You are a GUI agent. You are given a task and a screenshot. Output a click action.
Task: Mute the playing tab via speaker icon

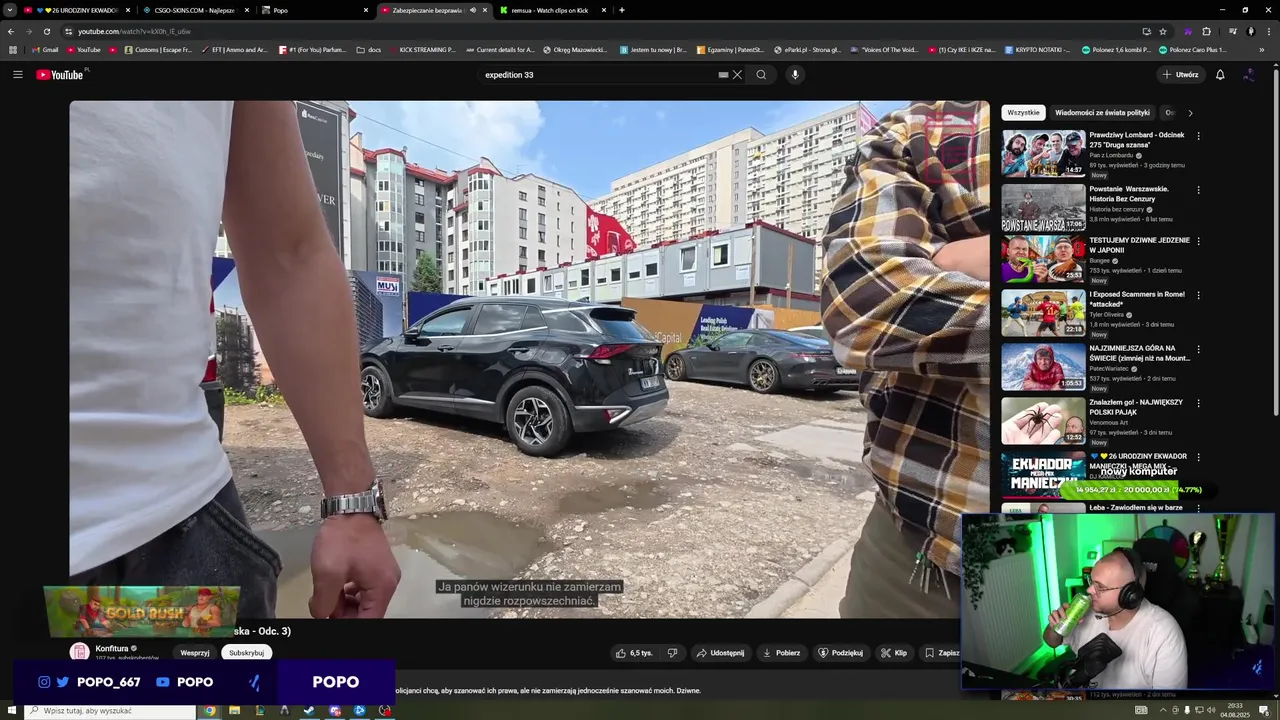pos(473,10)
